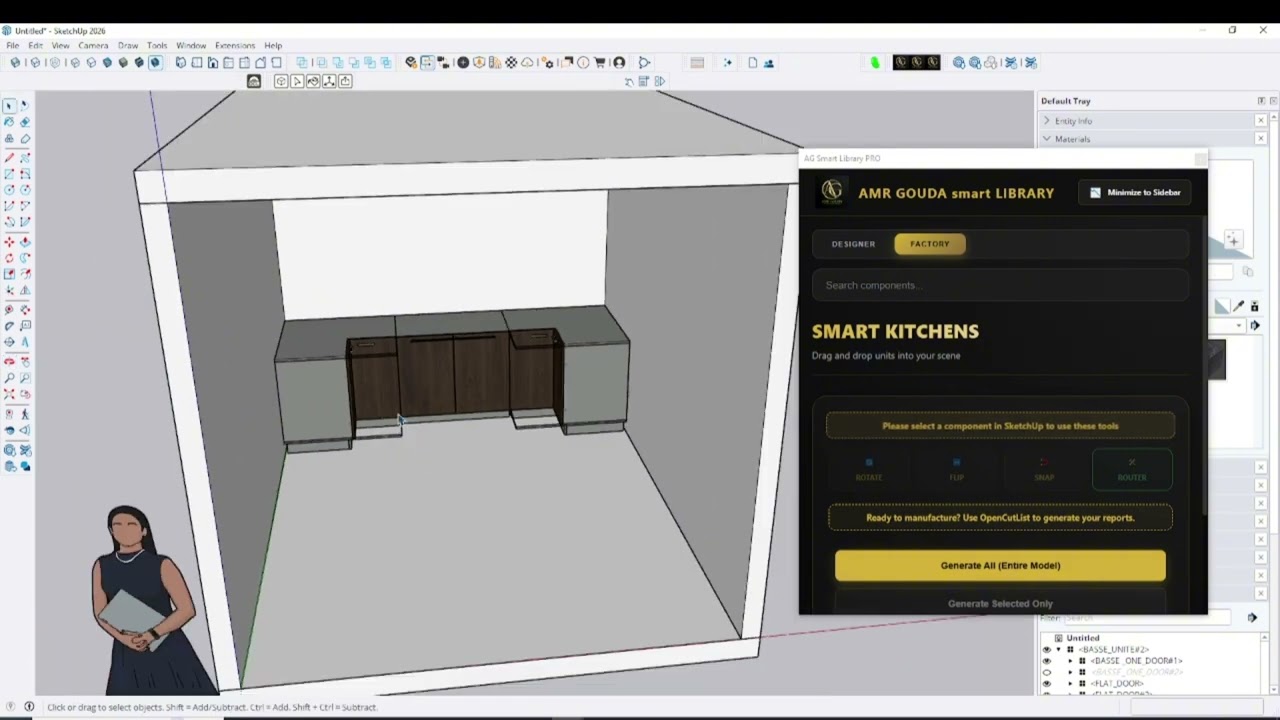Choose the Zoom magnifier tool
The image size is (1280, 720).
pyautogui.click(x=9, y=378)
